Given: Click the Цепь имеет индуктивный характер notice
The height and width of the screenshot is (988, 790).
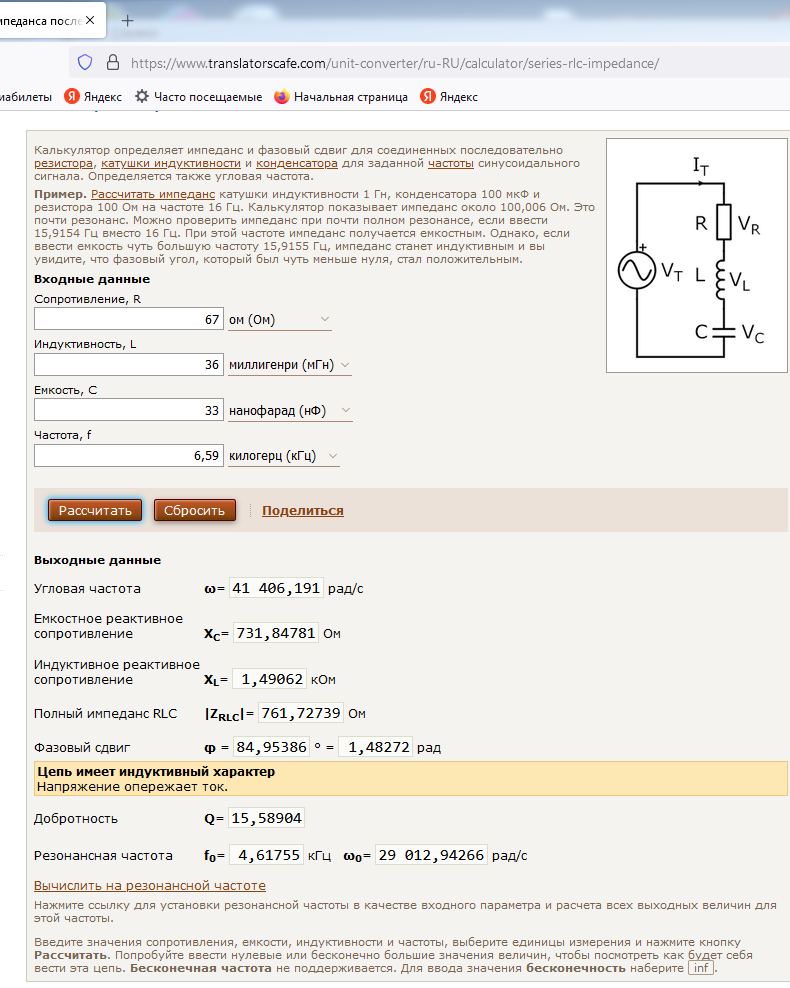Looking at the screenshot, I should (x=411, y=779).
